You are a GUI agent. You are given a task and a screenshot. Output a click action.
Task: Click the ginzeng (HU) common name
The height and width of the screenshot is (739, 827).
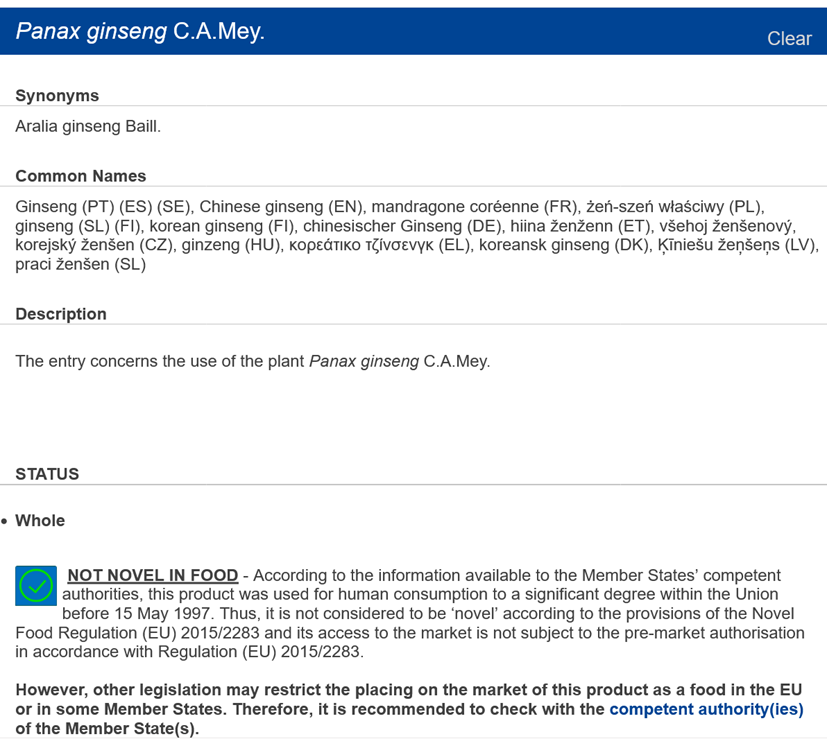(x=231, y=245)
